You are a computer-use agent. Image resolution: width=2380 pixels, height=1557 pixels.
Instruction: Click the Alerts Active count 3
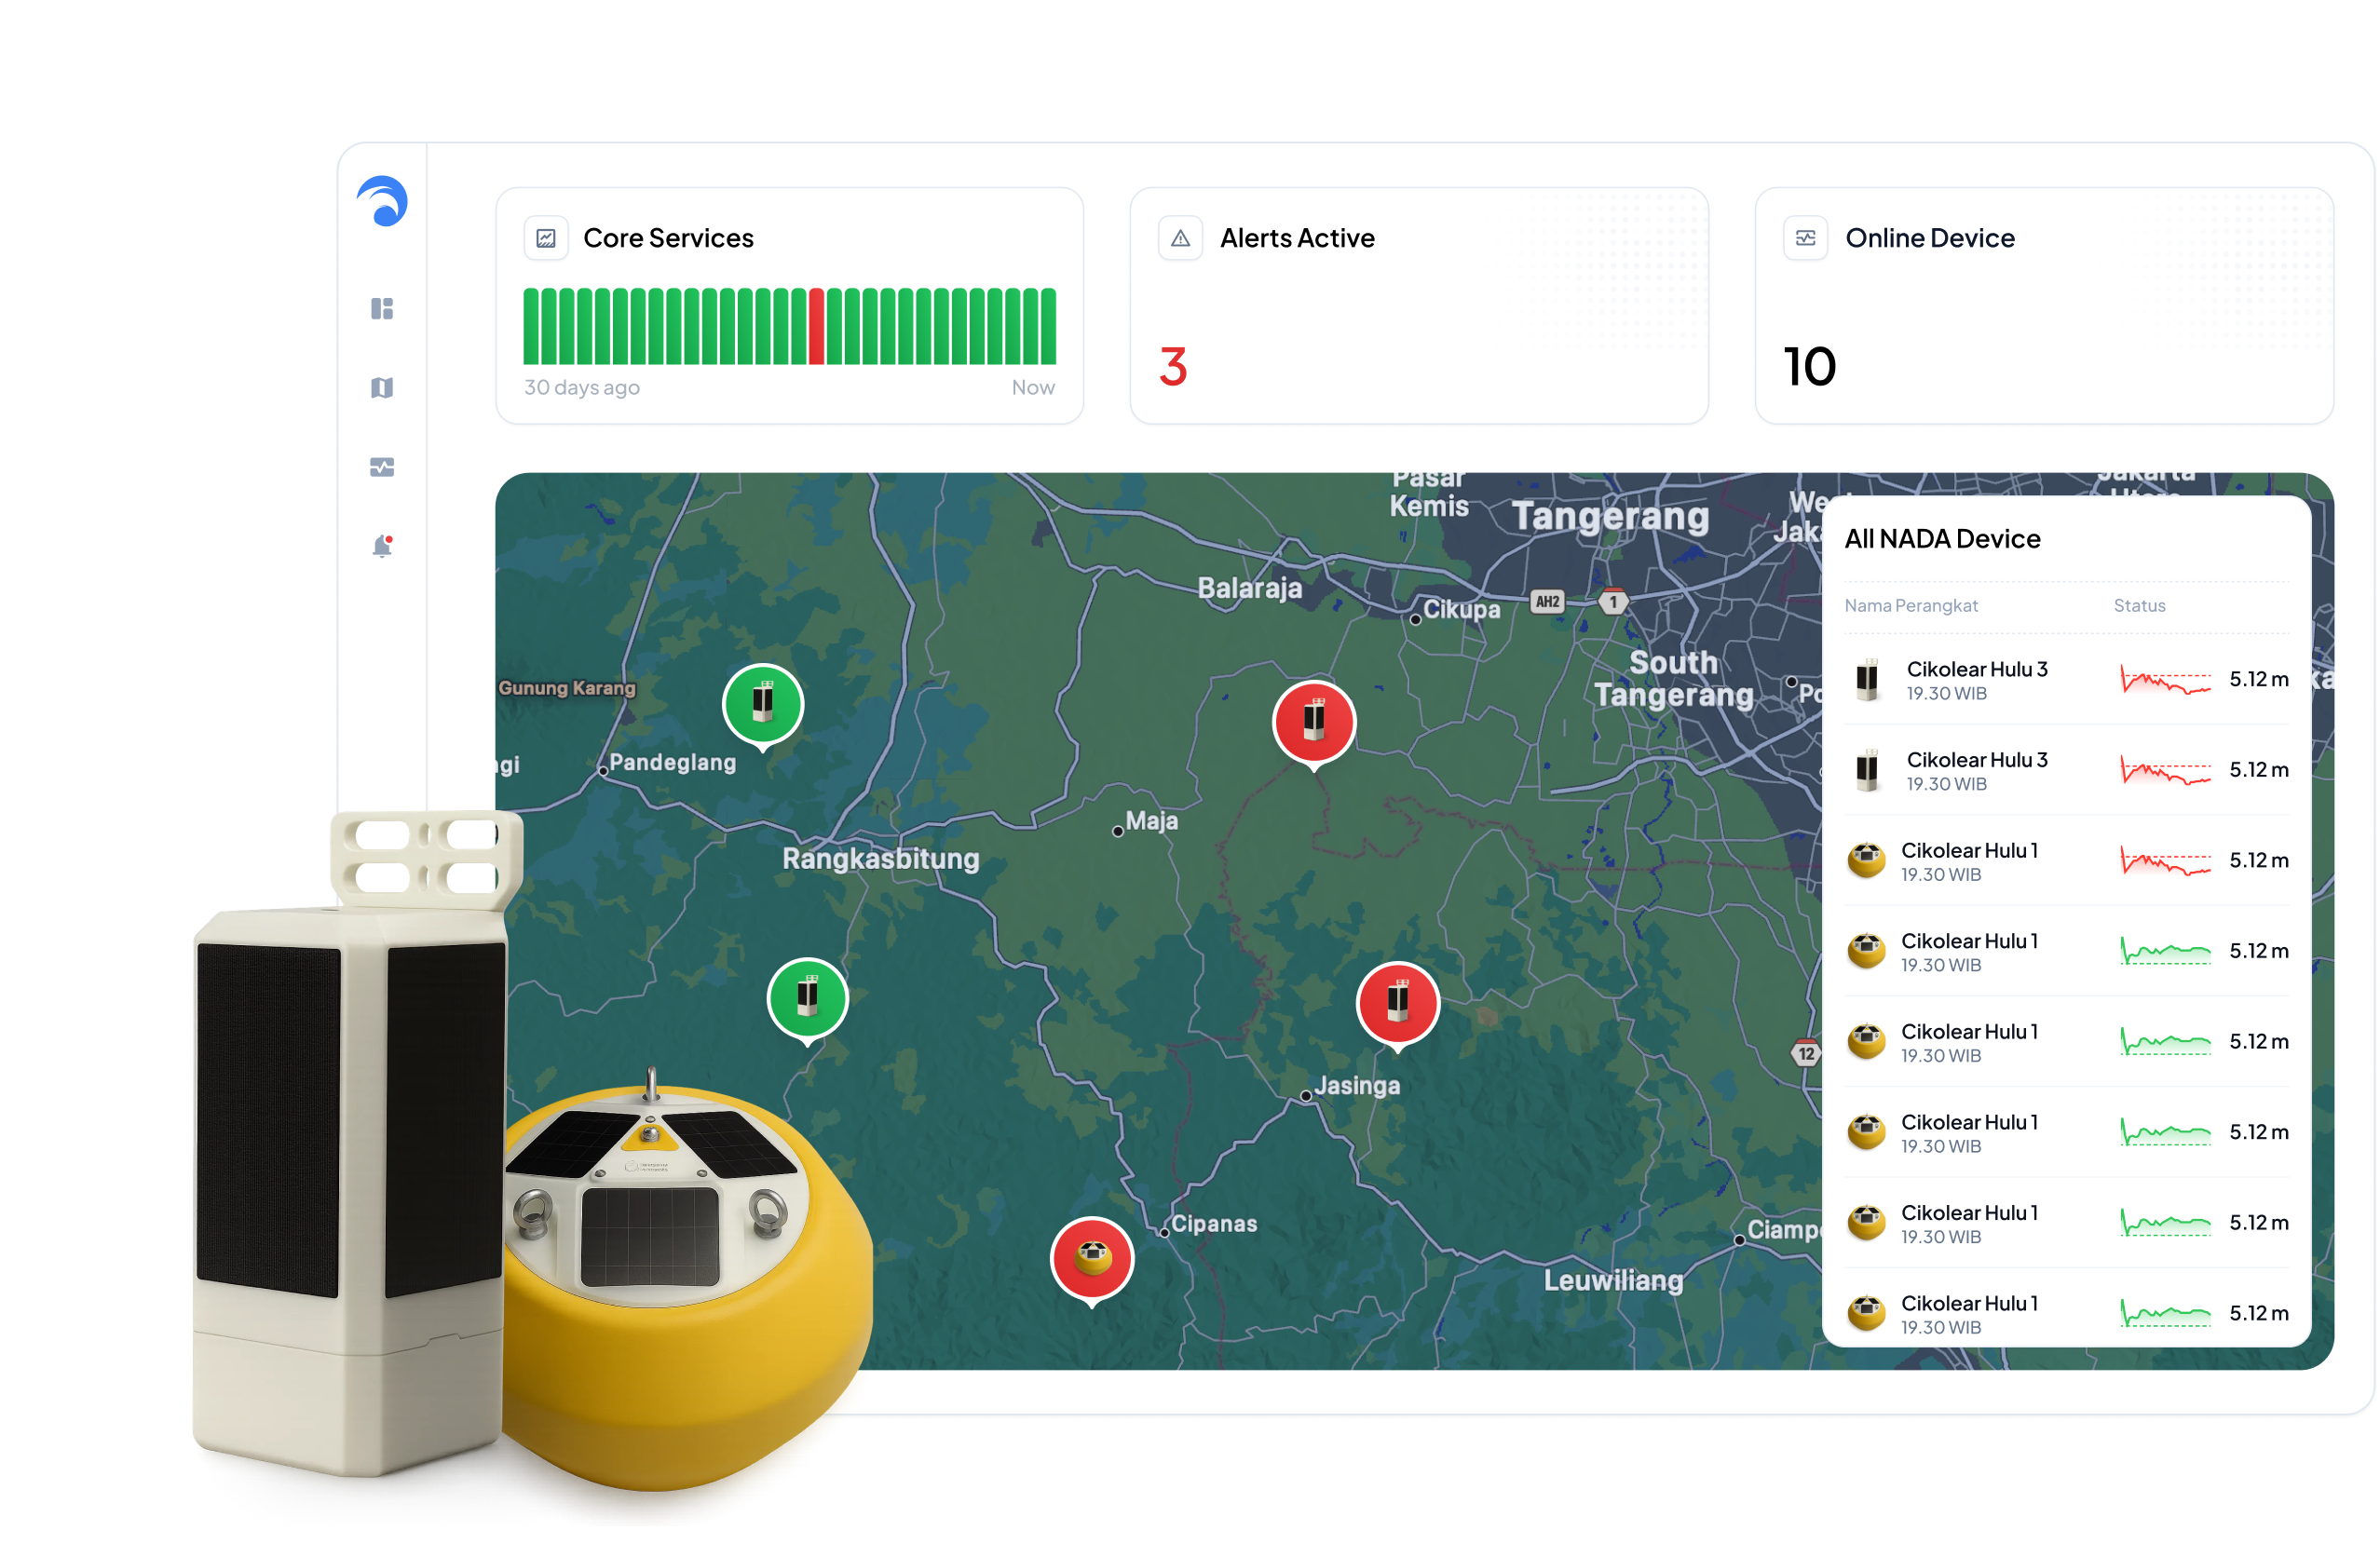[1173, 367]
